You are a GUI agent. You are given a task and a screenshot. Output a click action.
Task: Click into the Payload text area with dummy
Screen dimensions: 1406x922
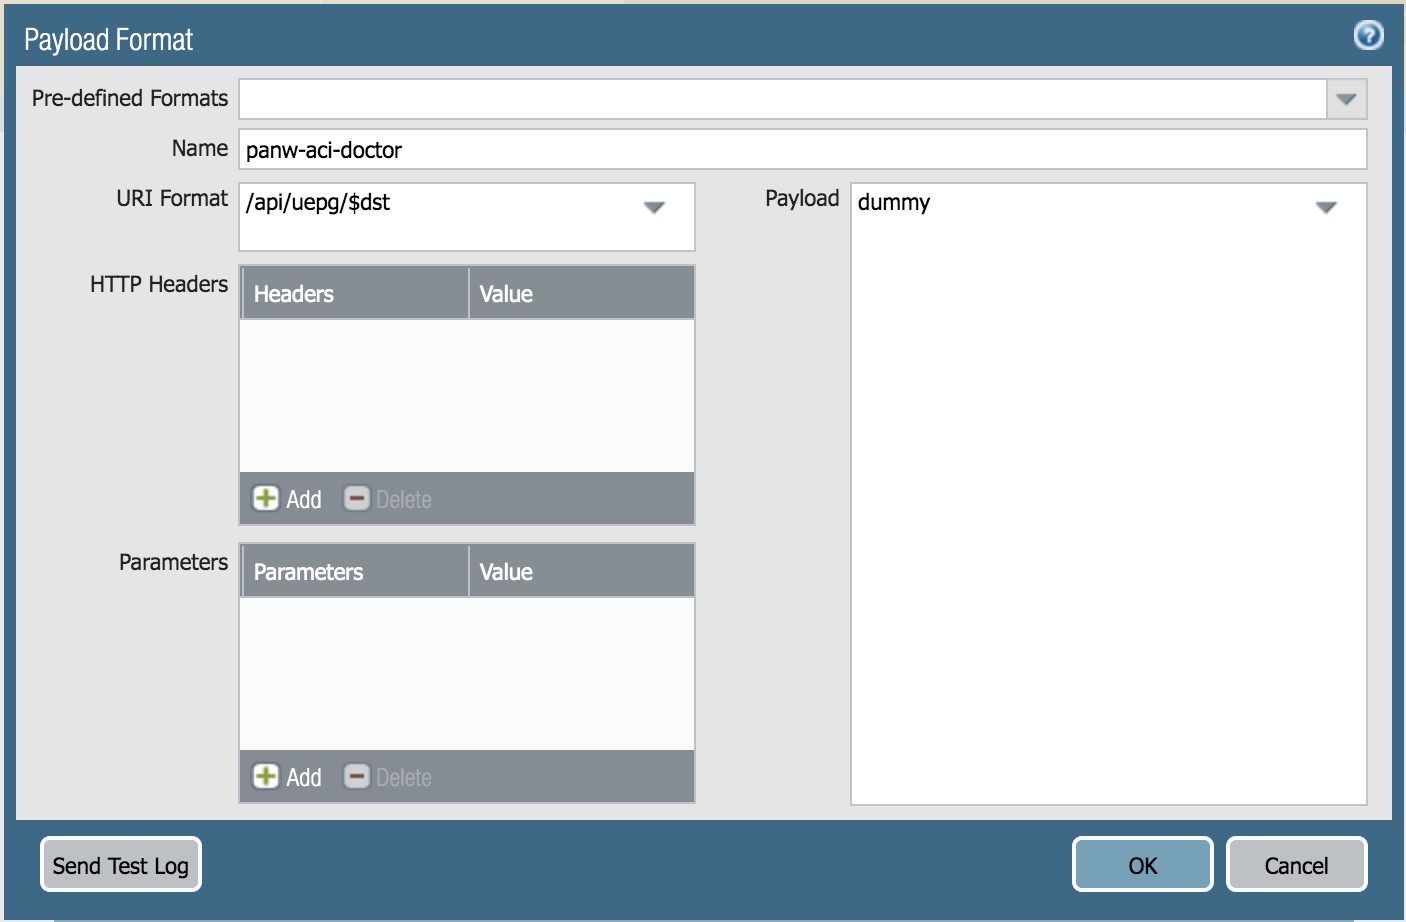pyautogui.click(x=1108, y=494)
